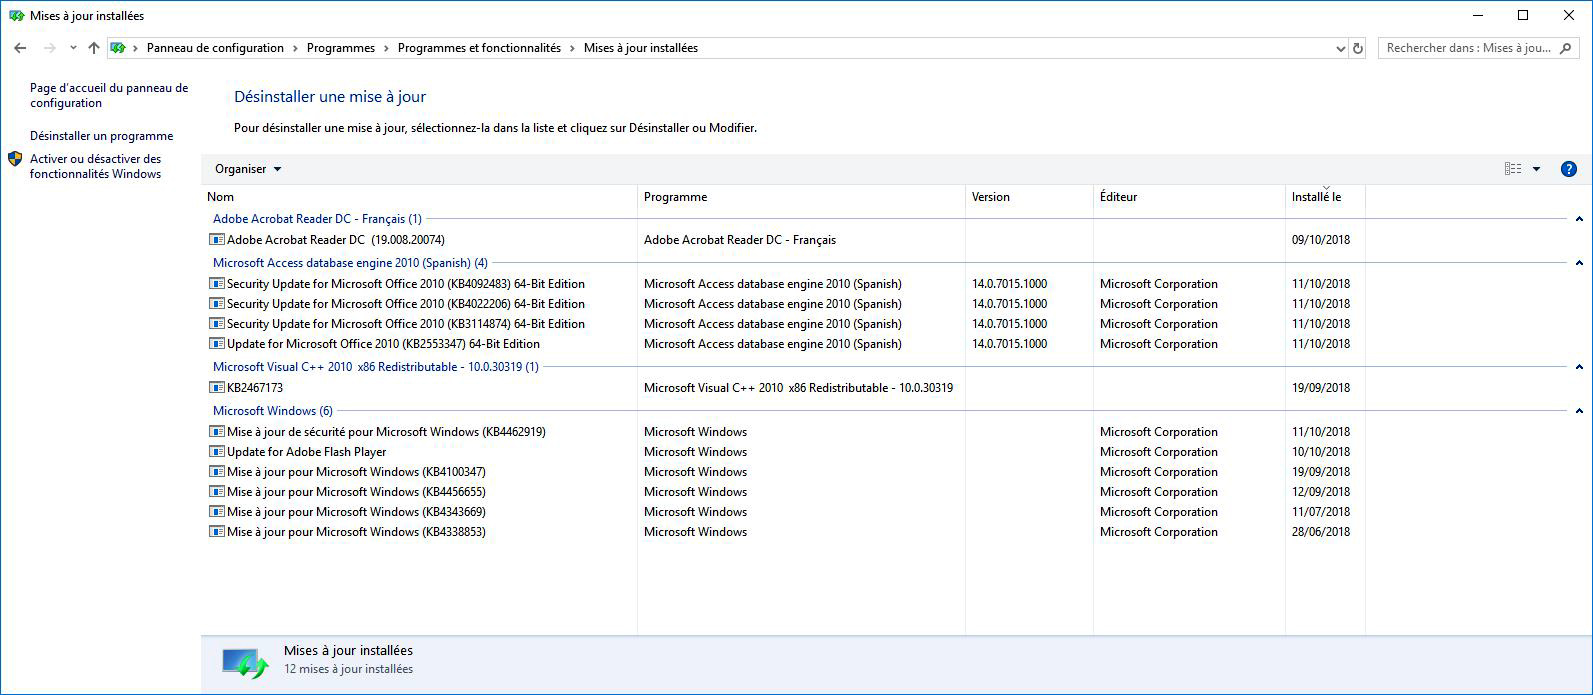This screenshot has height=695, width=1593.
Task: Click the control panel icon in address bar
Action: 118,48
